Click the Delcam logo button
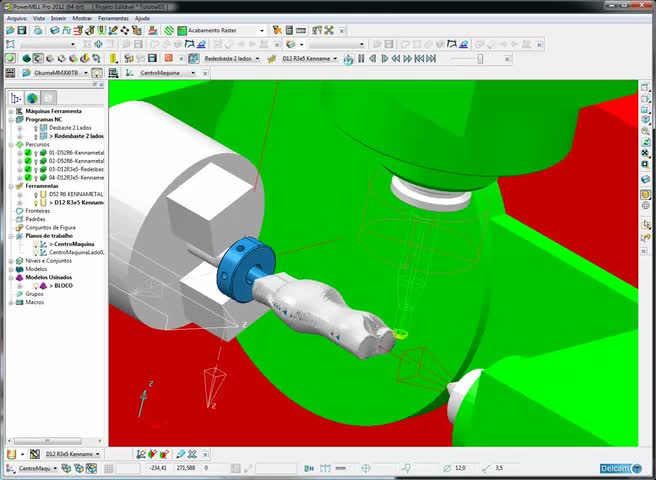This screenshot has height=480, width=656. click(620, 468)
